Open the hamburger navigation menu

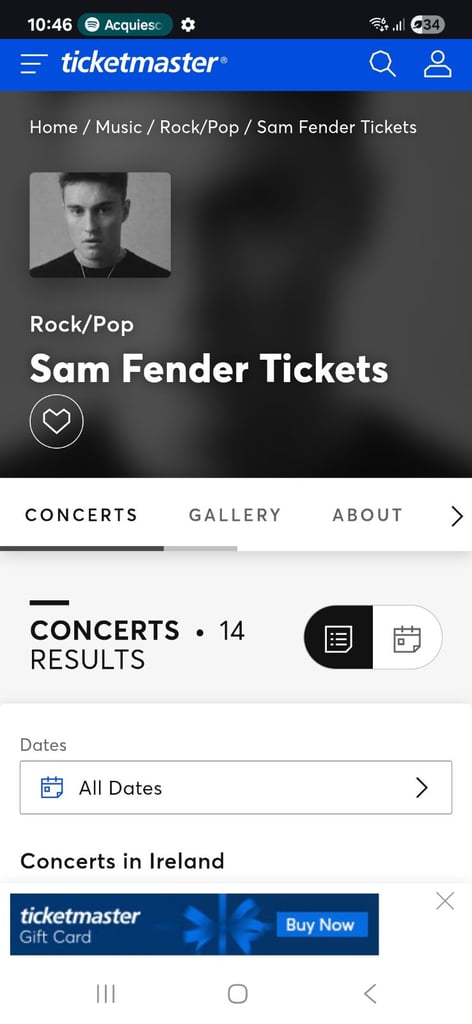[x=34, y=64]
